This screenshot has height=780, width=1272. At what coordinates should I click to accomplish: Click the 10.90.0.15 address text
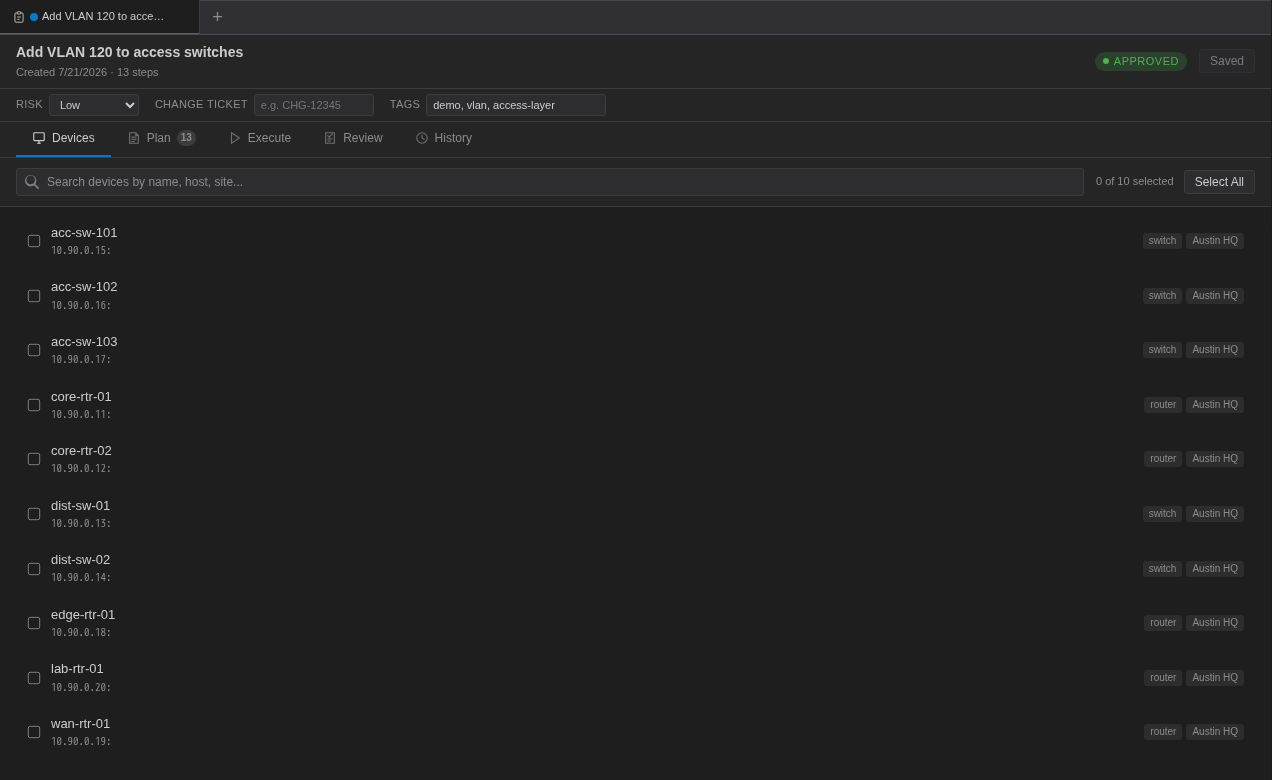tap(81, 251)
